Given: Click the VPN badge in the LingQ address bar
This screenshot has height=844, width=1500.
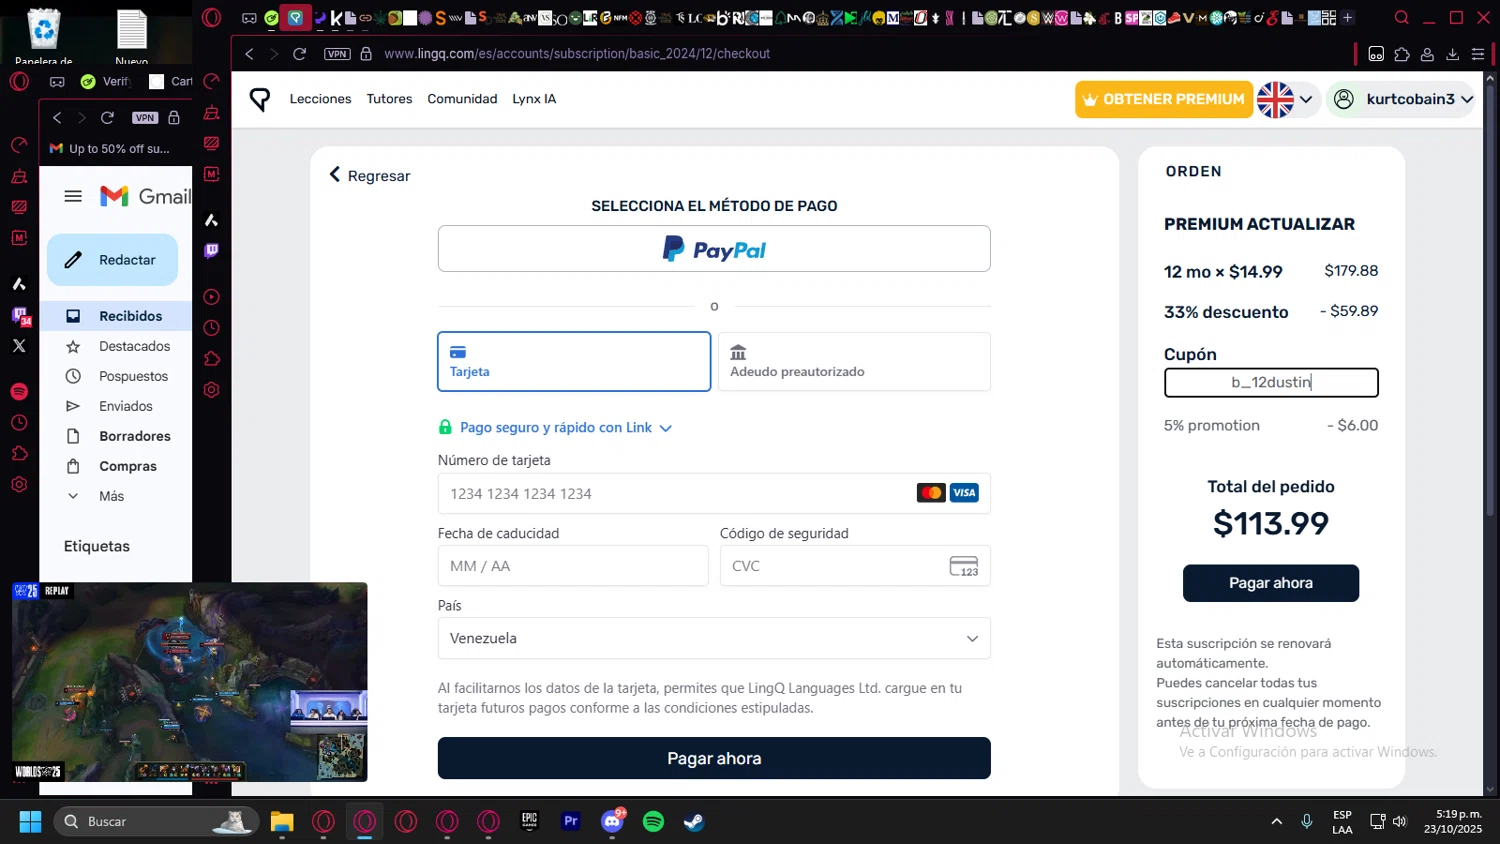Looking at the screenshot, I should [x=337, y=54].
